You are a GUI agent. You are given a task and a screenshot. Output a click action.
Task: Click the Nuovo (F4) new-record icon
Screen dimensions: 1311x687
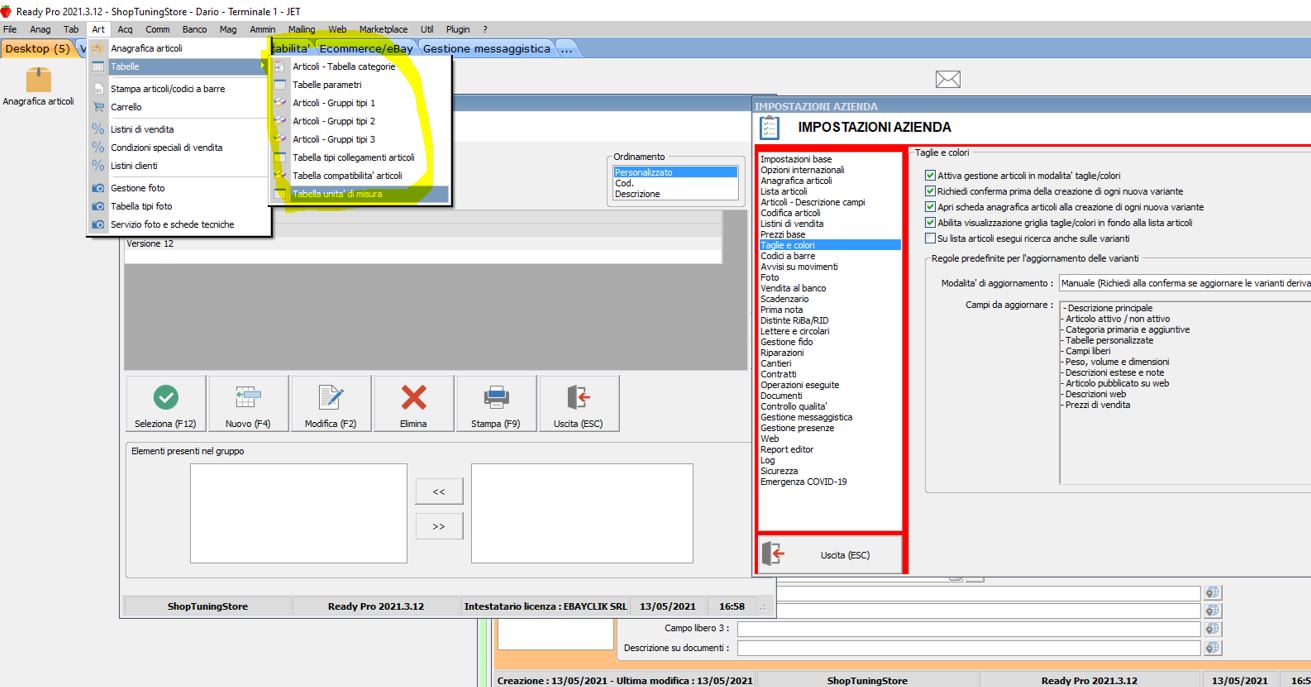coord(248,398)
